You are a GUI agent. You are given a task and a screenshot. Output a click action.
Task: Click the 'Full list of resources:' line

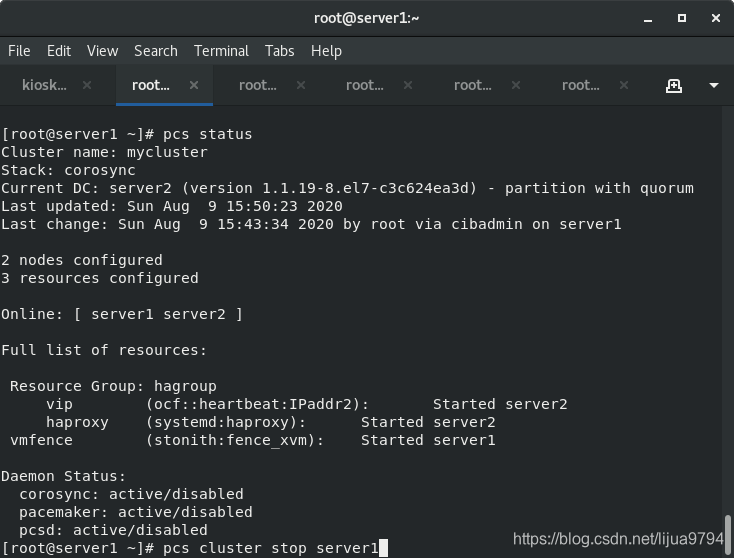[104, 350]
